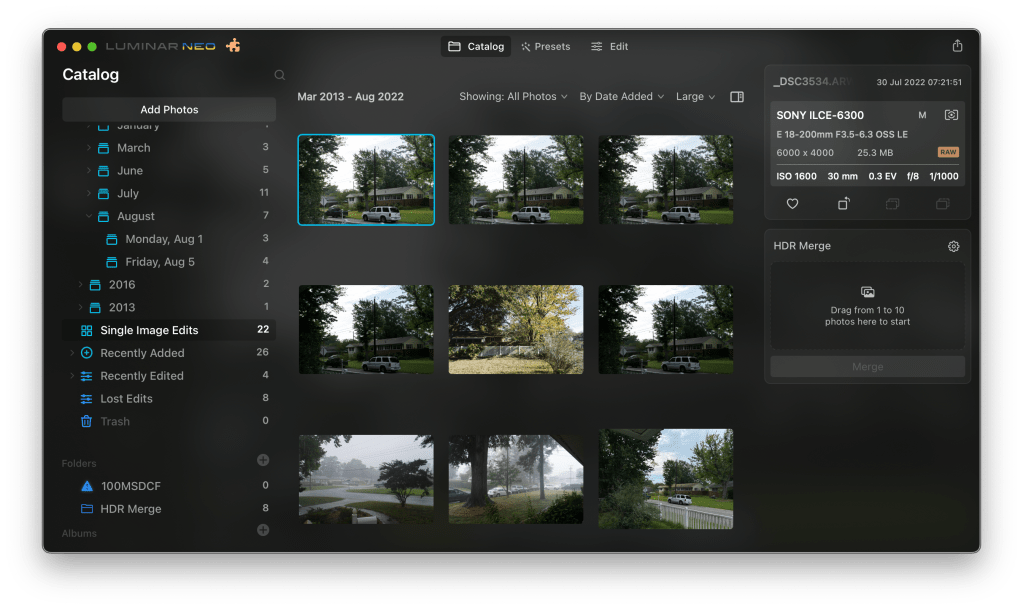Expand the 2016 year in catalog tree

click(80, 285)
